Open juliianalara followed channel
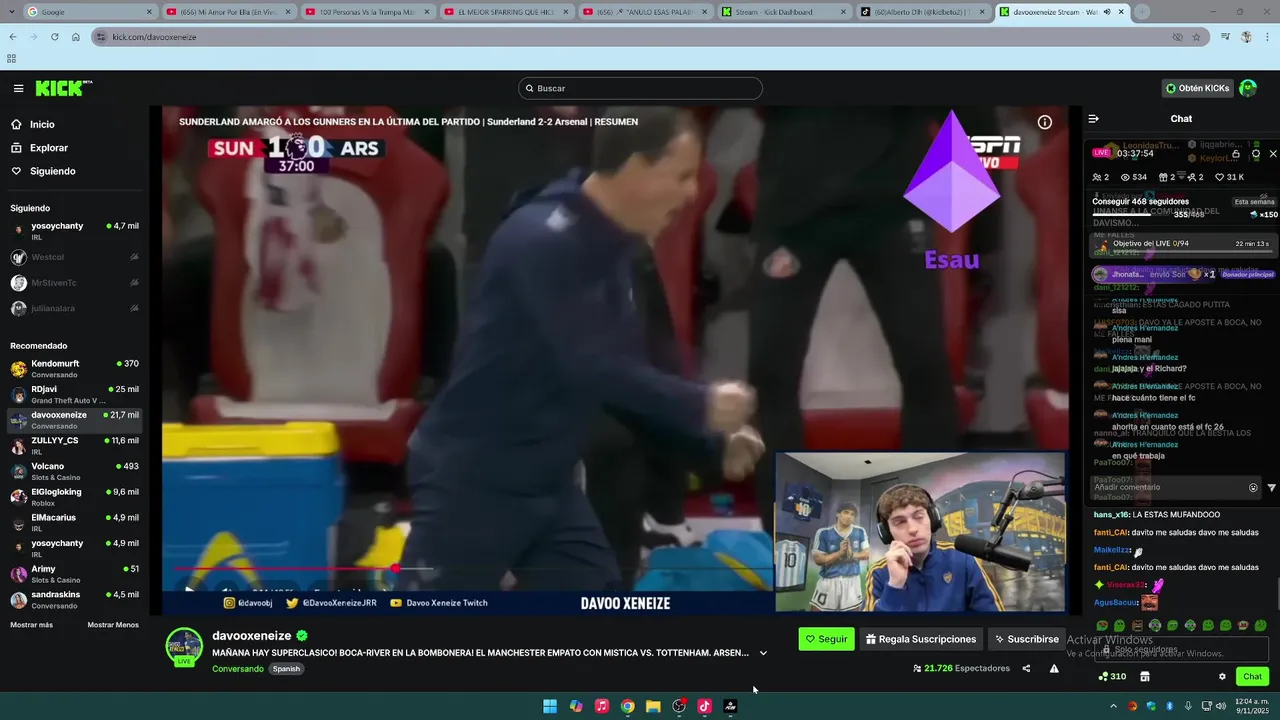The width and height of the screenshot is (1280, 720). coord(75,308)
